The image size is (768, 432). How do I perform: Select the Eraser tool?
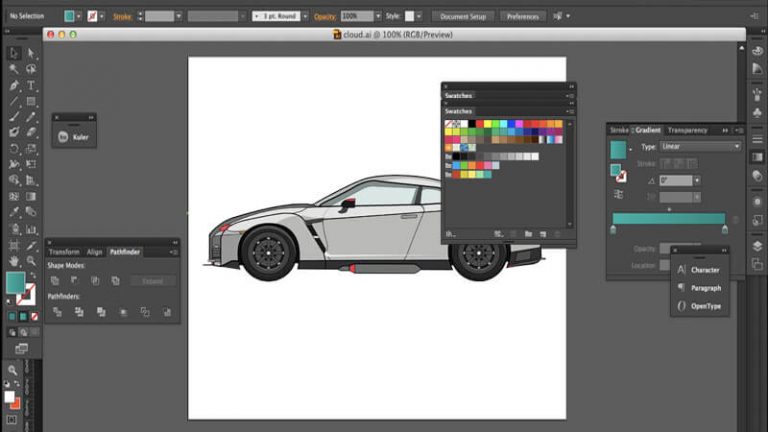31,132
